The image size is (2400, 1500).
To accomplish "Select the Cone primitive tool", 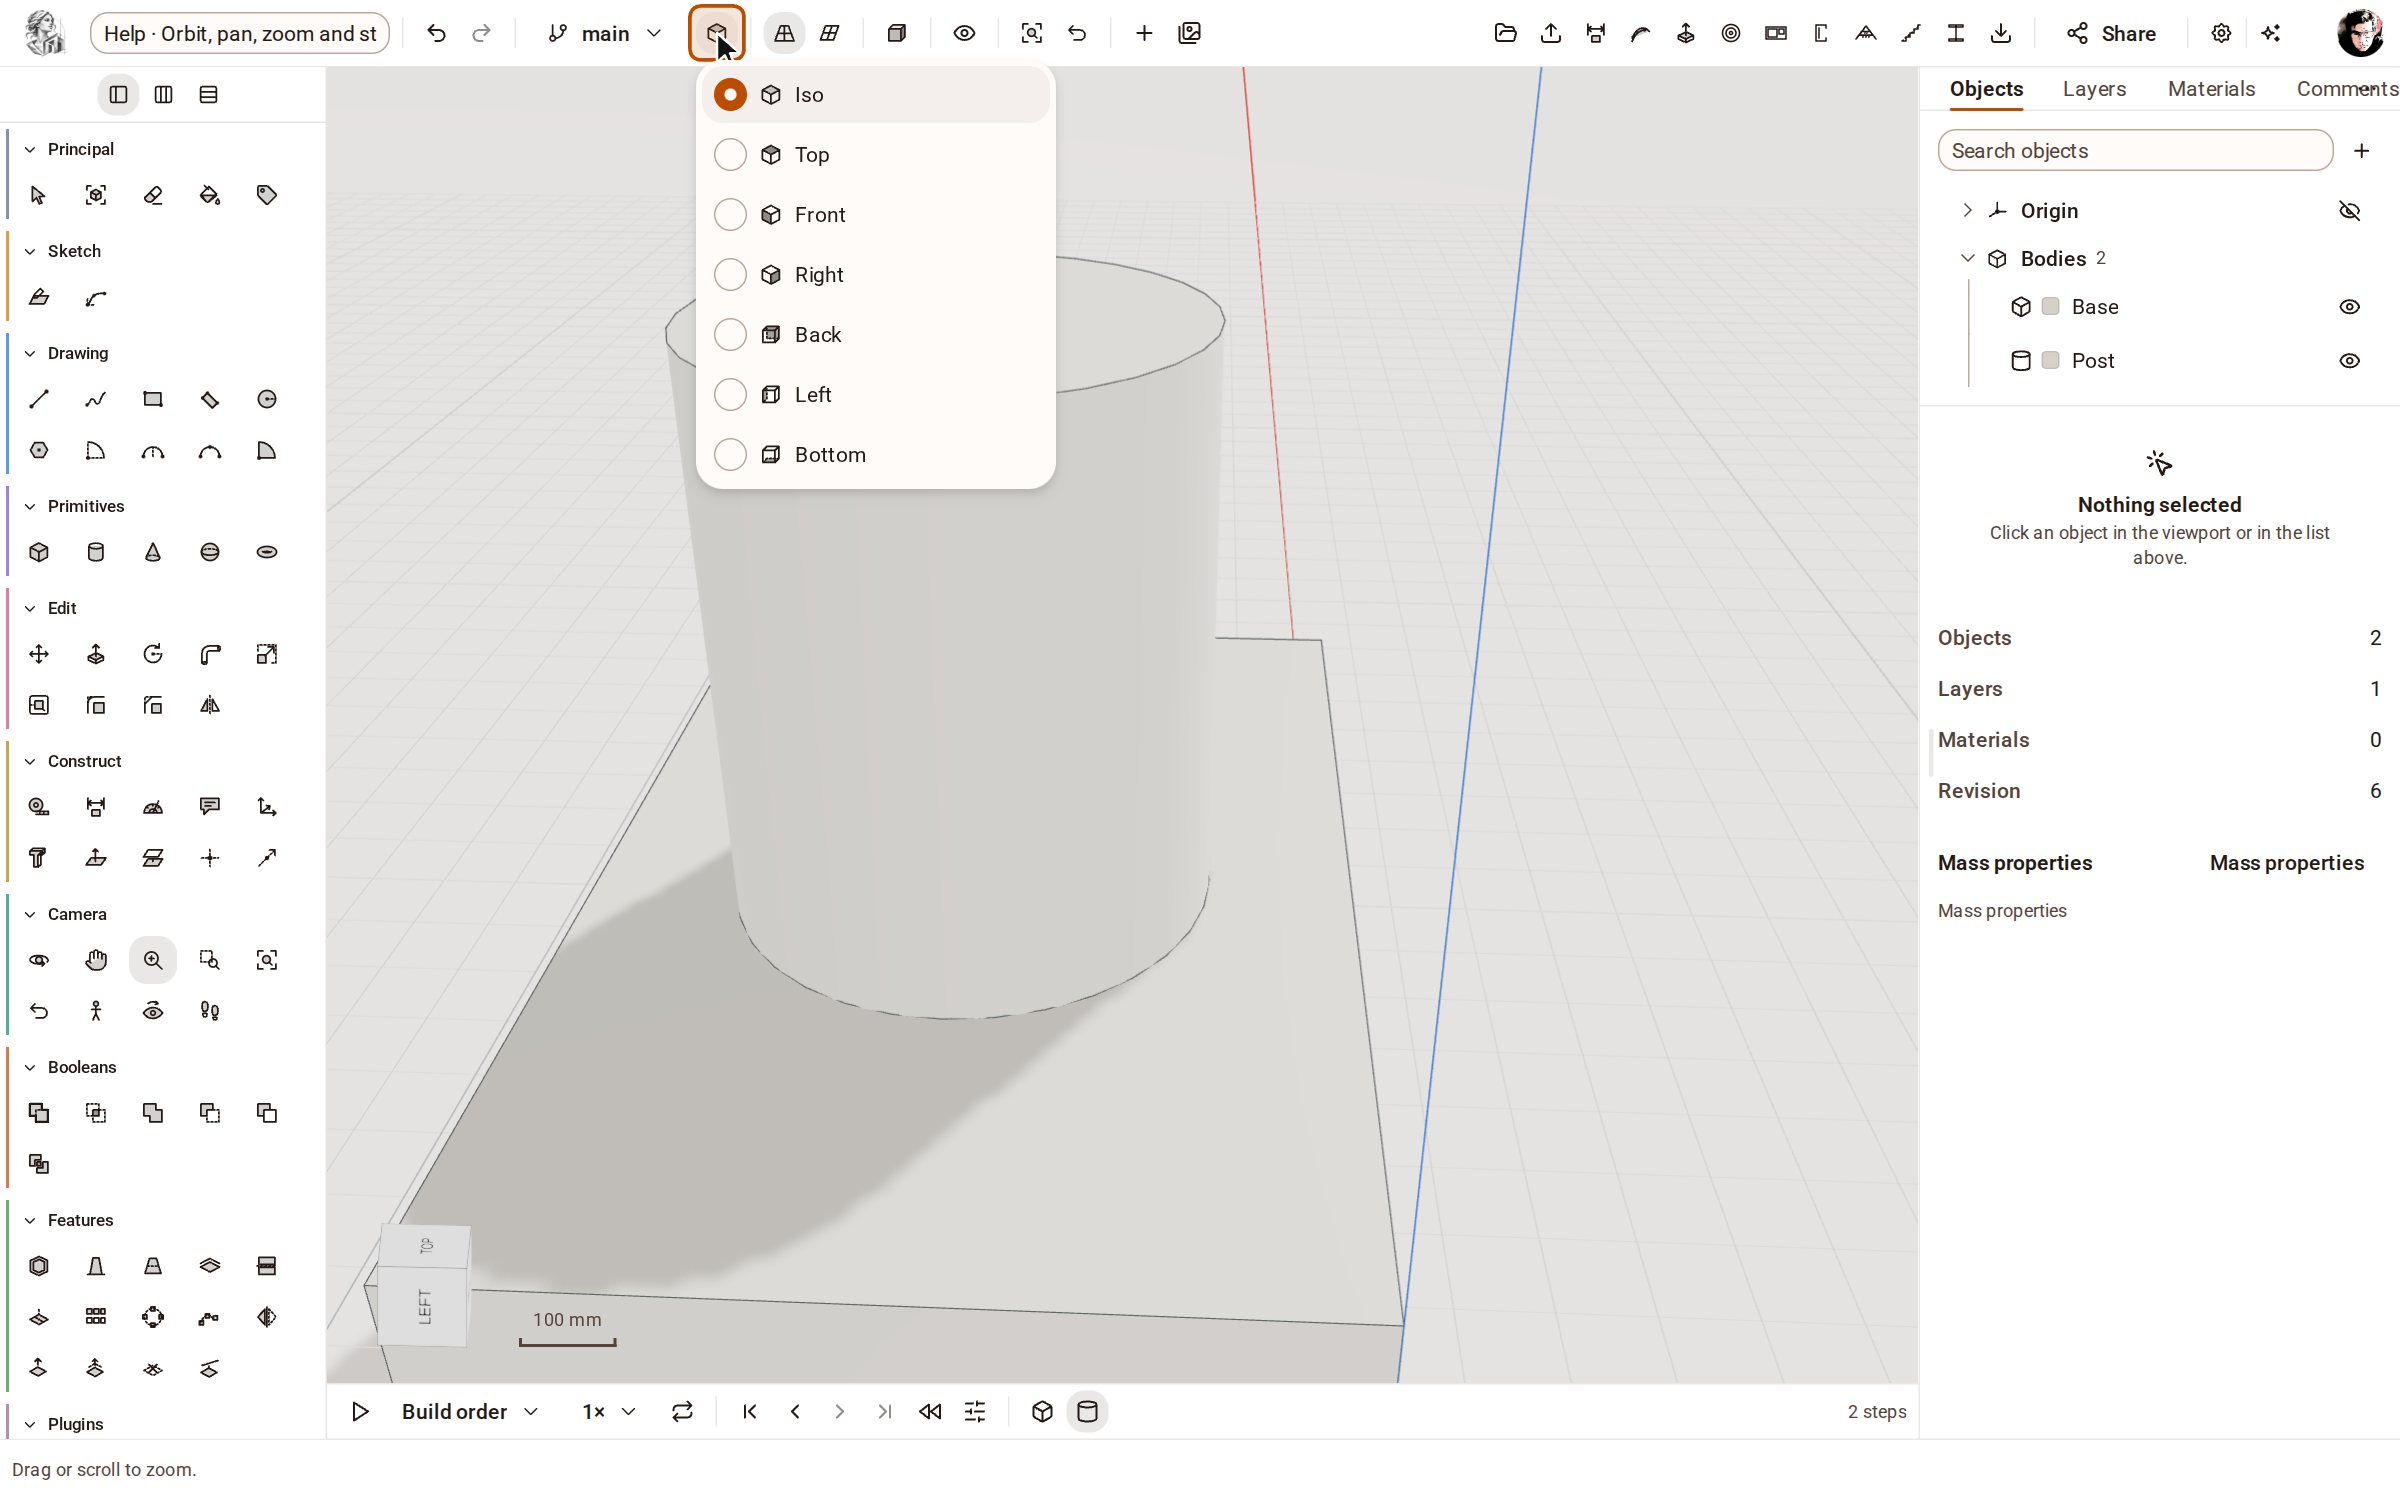I will click(x=153, y=552).
